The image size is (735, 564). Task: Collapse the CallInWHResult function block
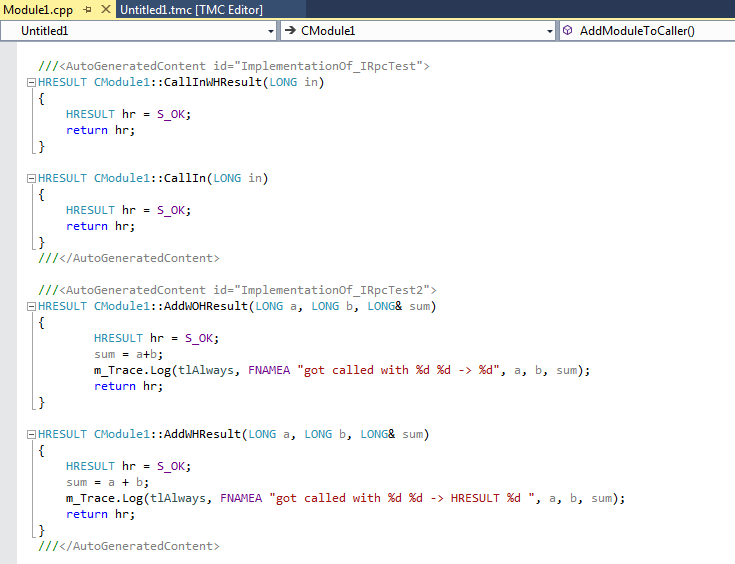tap(31, 83)
